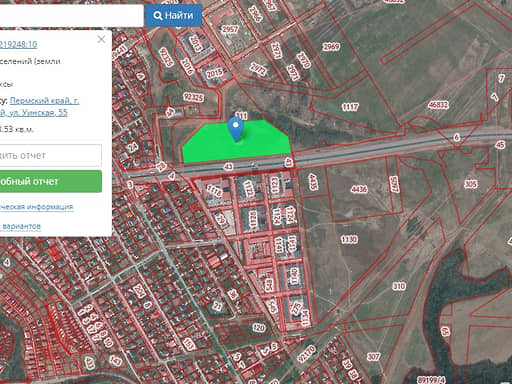Open the информация link in popup
512x384 pixels.
36,207
